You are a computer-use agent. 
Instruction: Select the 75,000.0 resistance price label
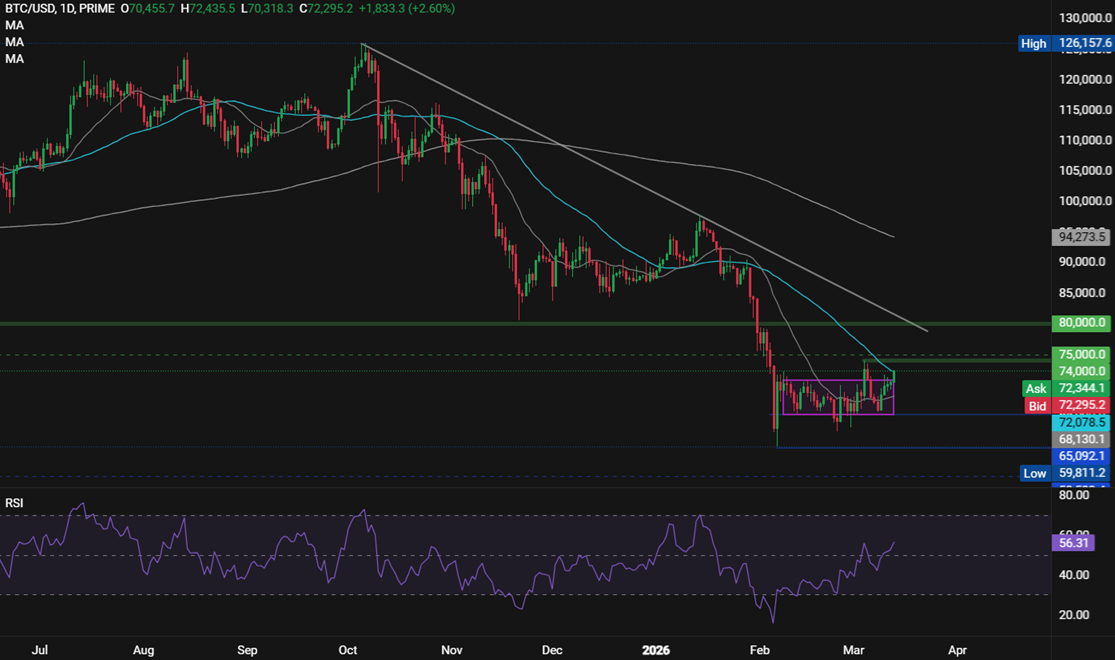coord(1082,355)
